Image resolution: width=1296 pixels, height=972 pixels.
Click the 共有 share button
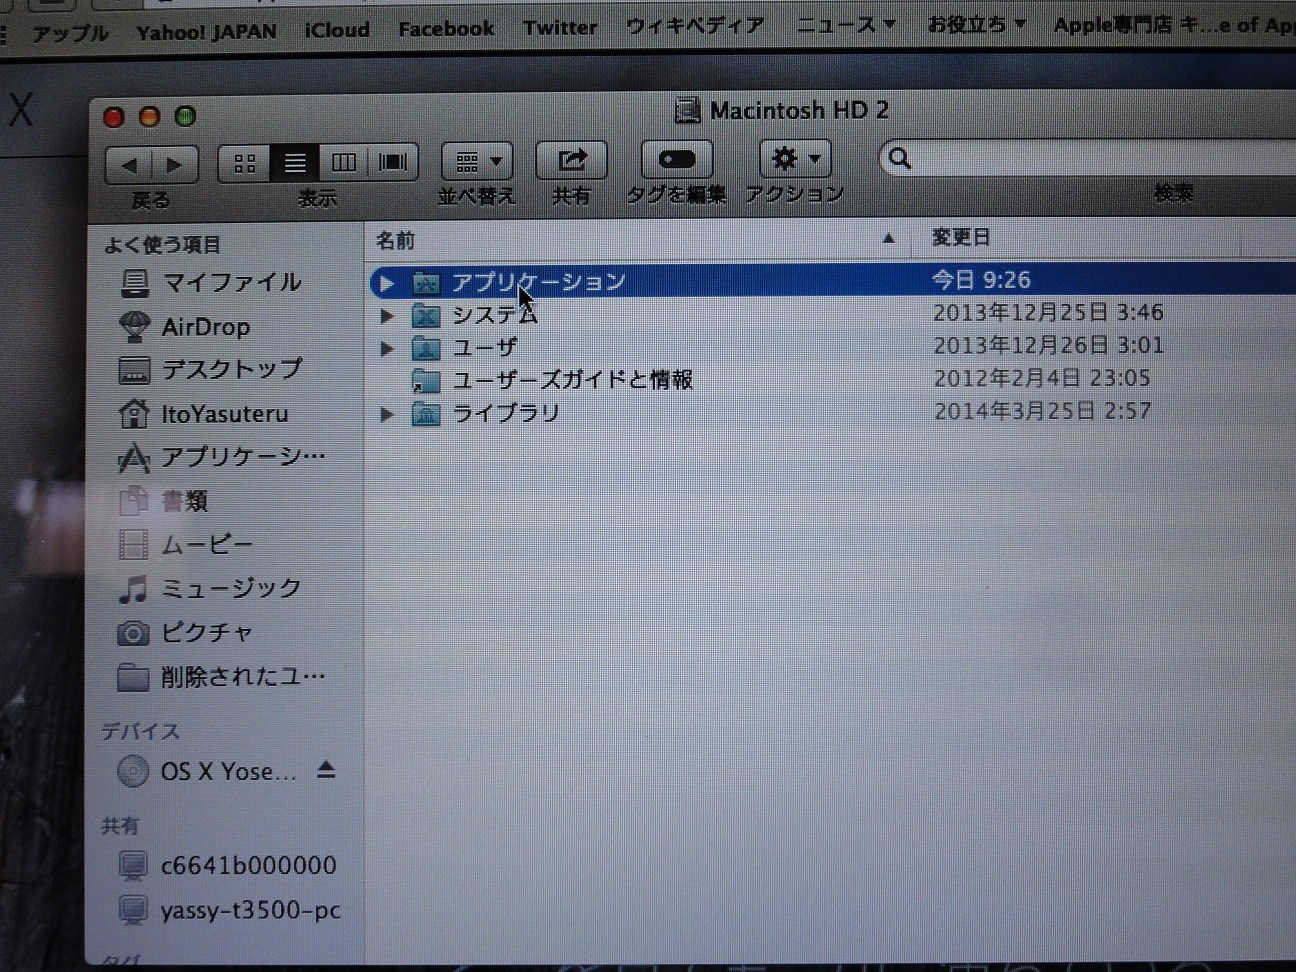click(571, 160)
